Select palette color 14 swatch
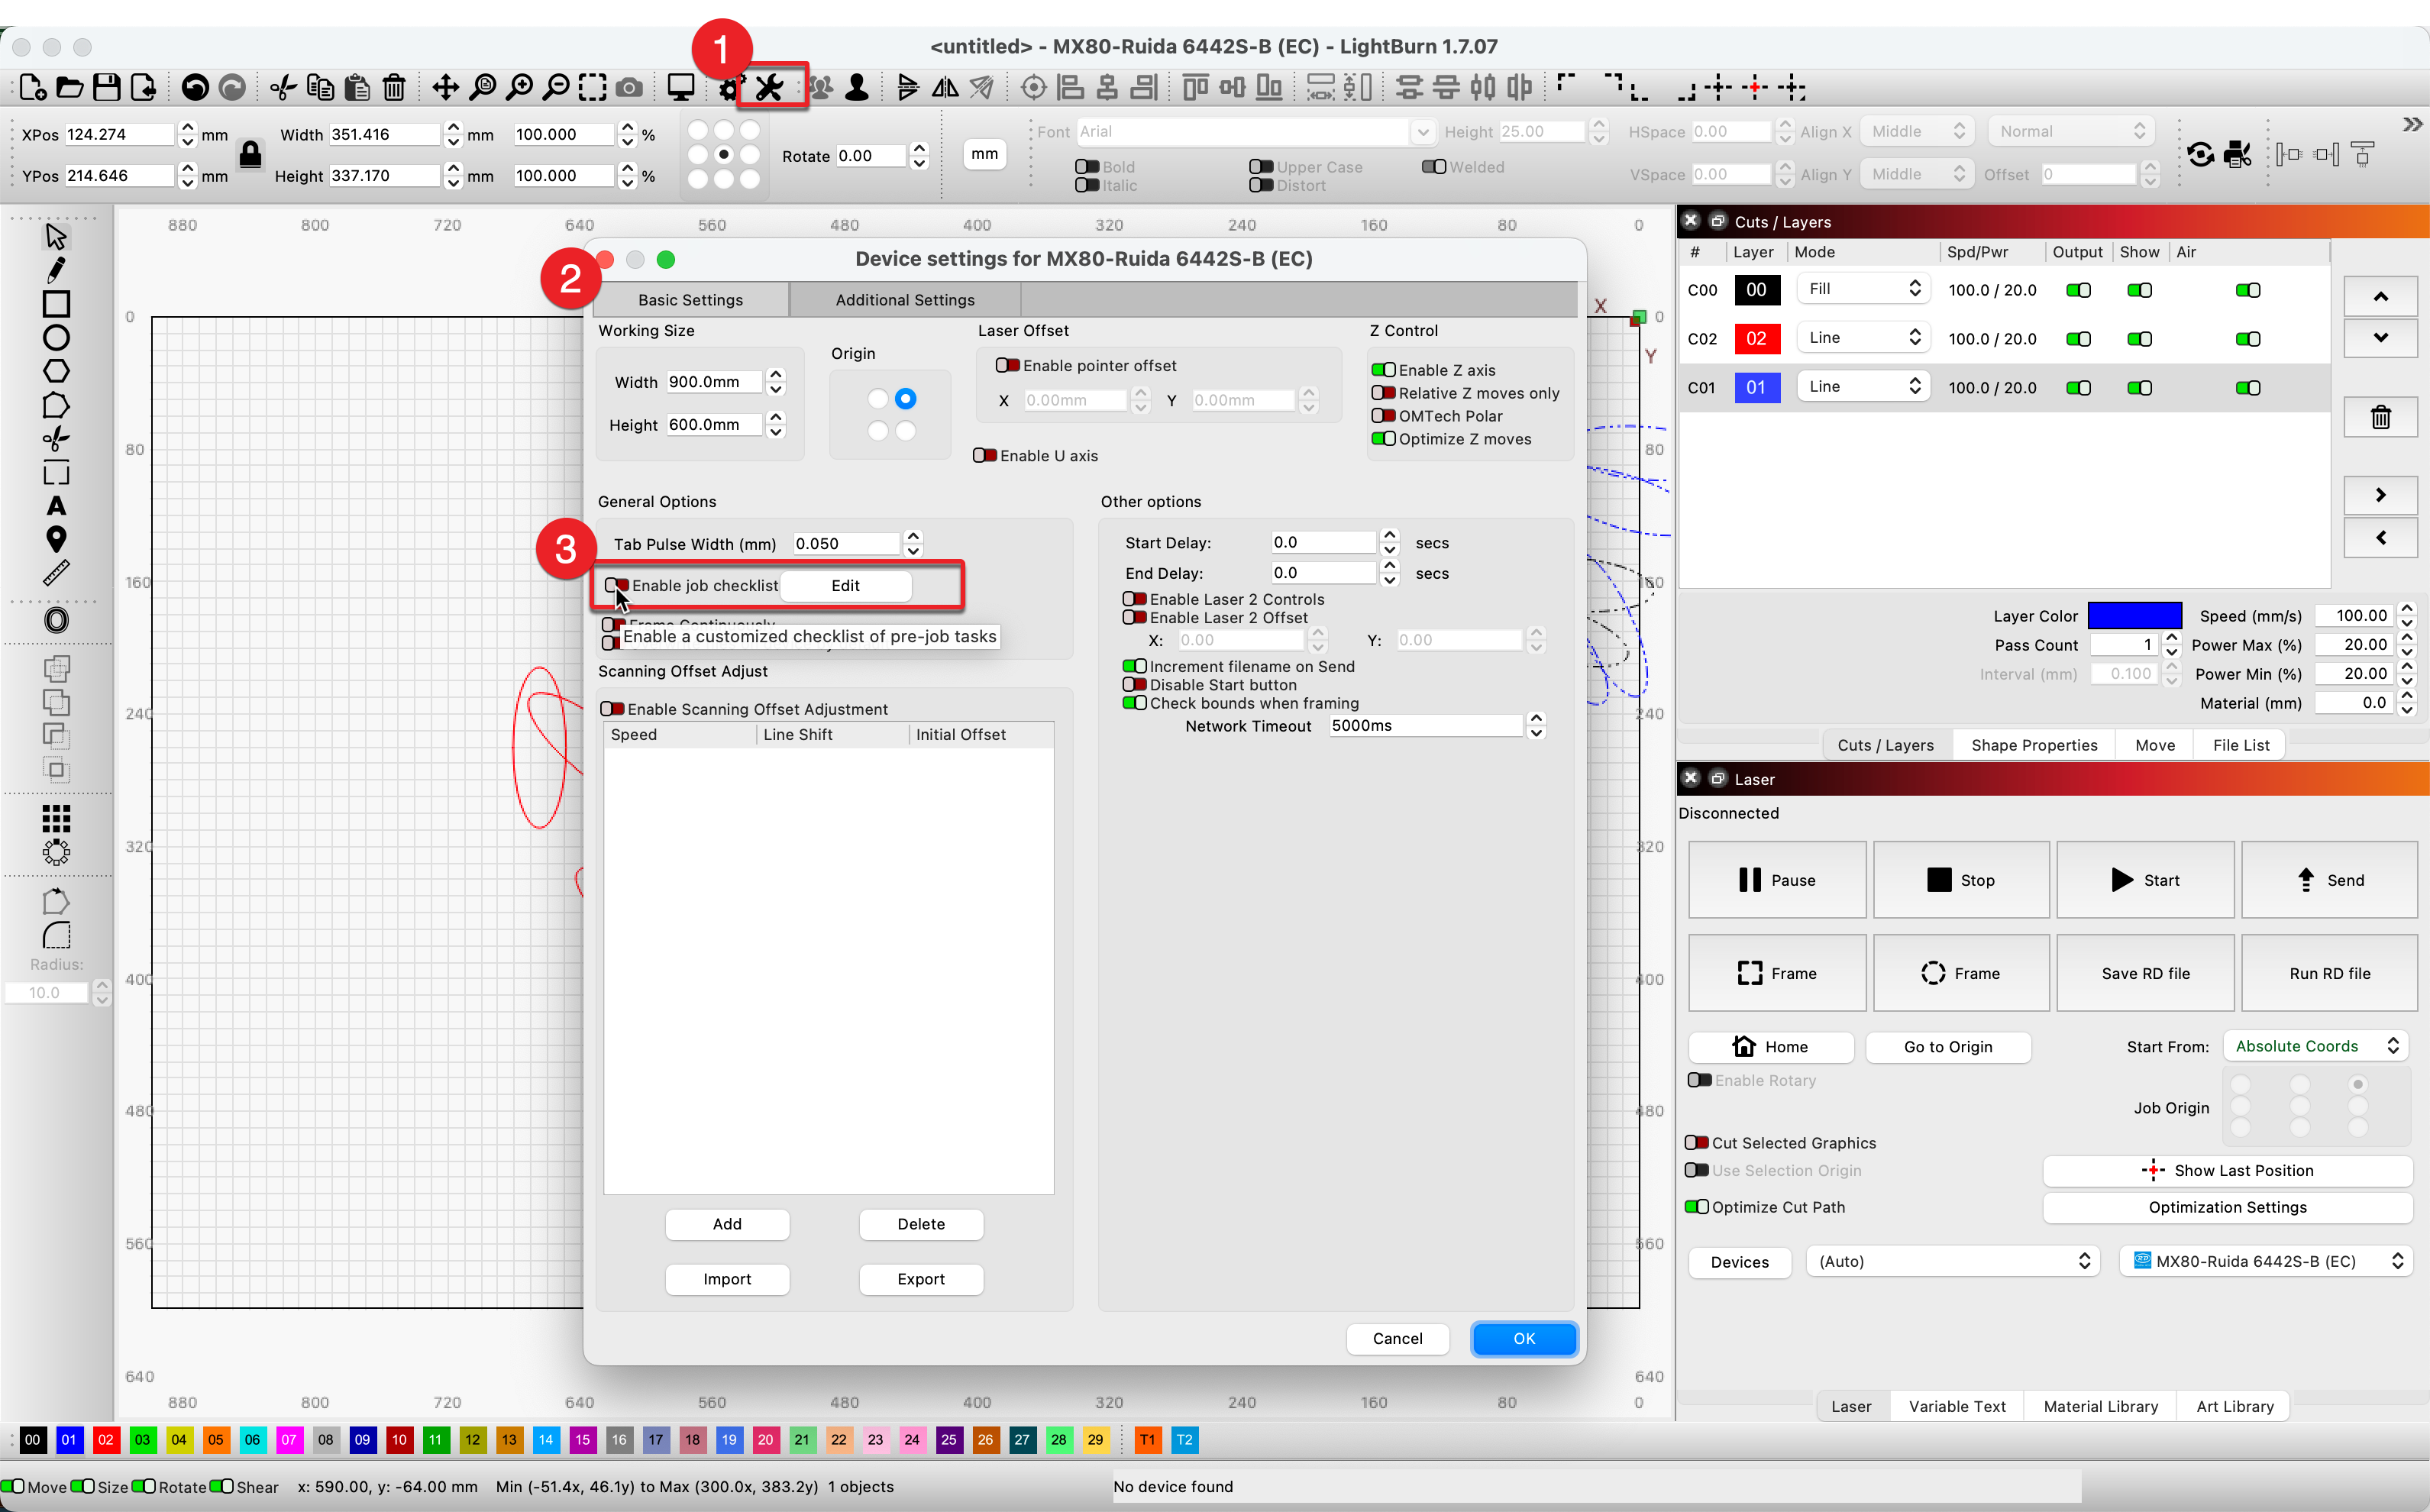Viewport: 2430px width, 1512px height. click(545, 1439)
